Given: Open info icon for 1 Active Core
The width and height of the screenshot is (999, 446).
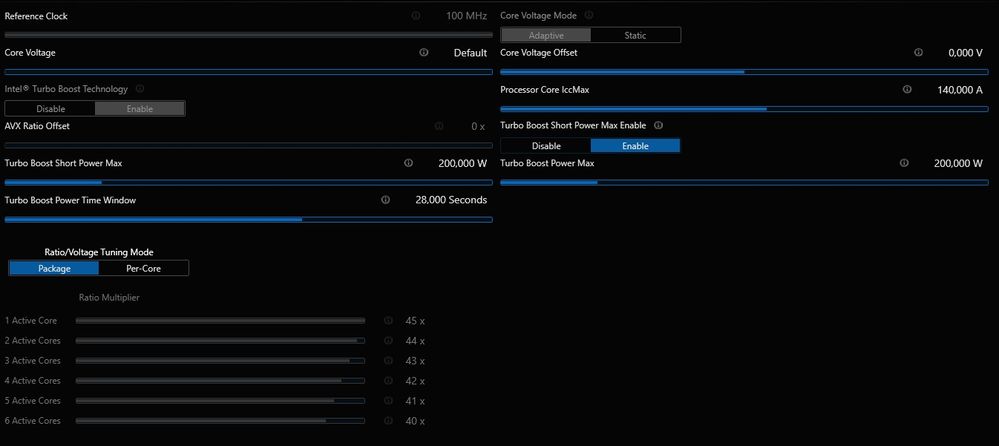Looking at the screenshot, I should (388, 320).
